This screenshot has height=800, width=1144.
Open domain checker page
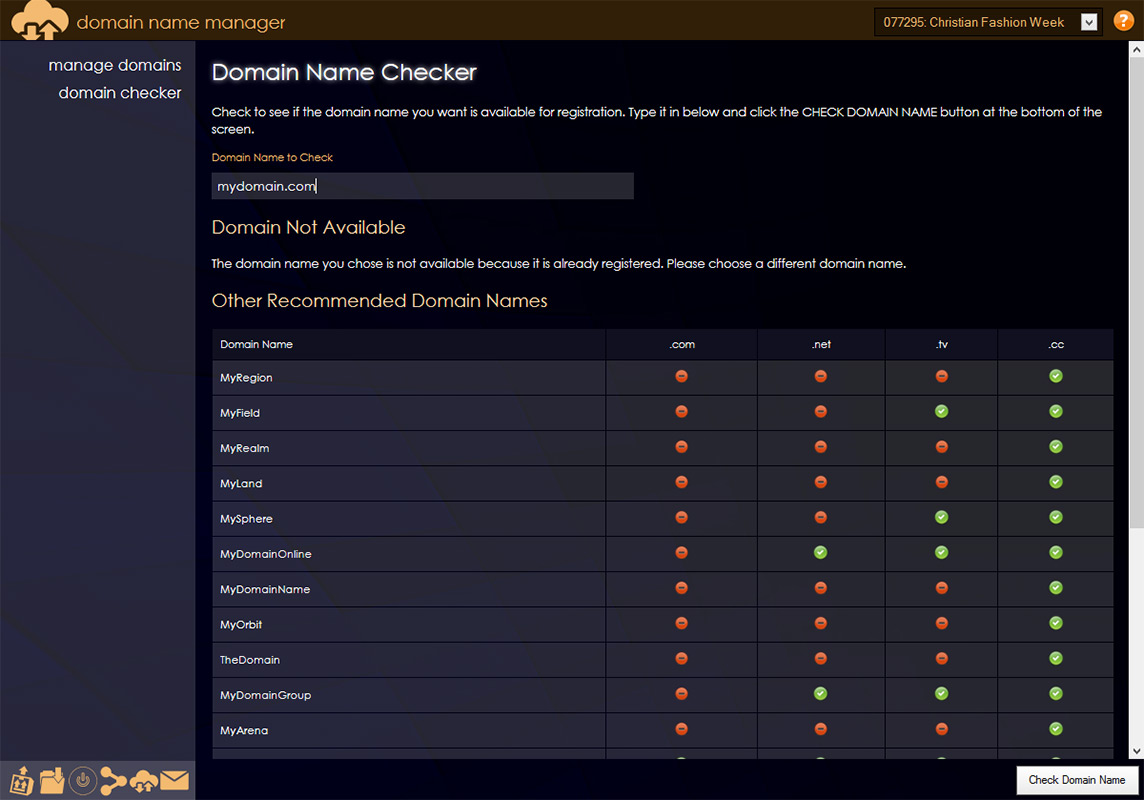[120, 93]
